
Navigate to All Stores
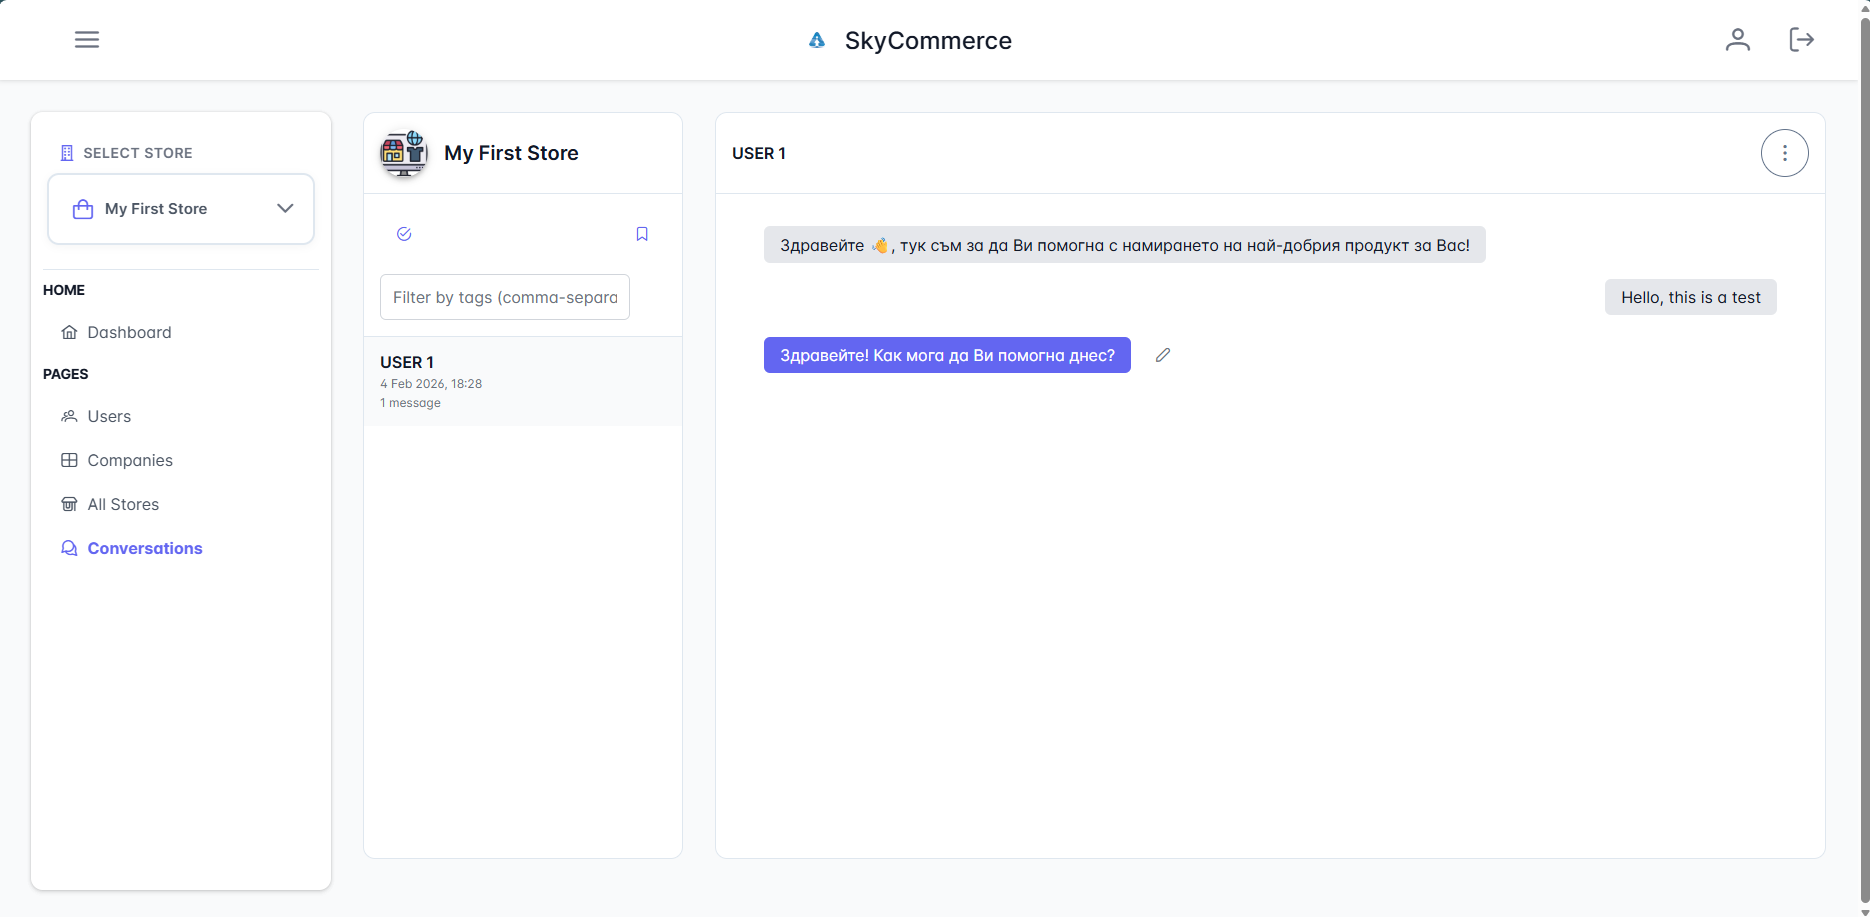coord(123,504)
